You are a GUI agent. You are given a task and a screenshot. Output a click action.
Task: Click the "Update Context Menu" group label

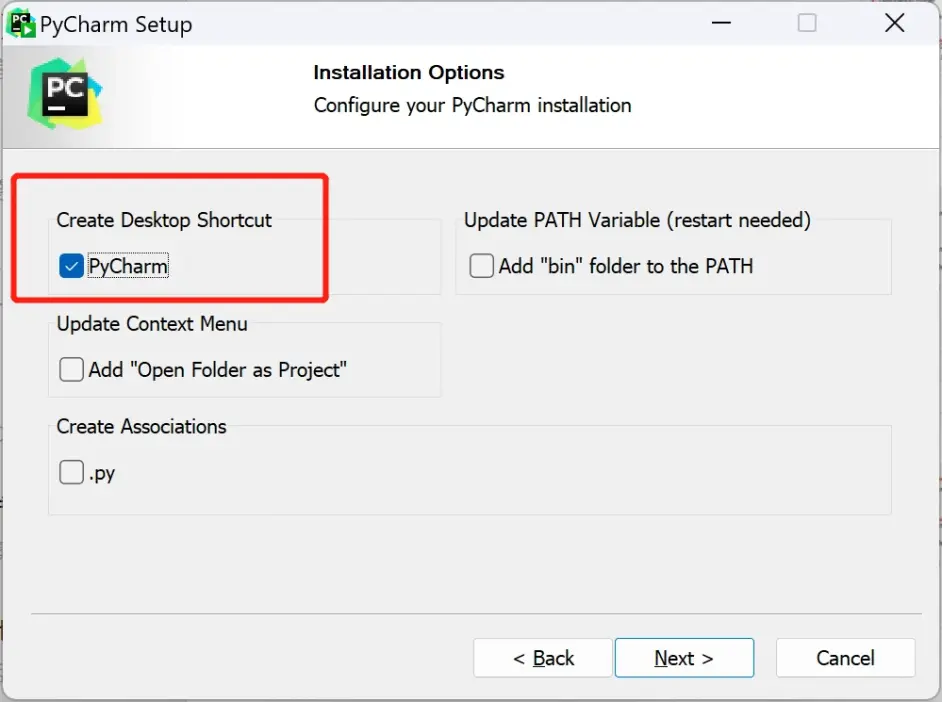tap(152, 324)
